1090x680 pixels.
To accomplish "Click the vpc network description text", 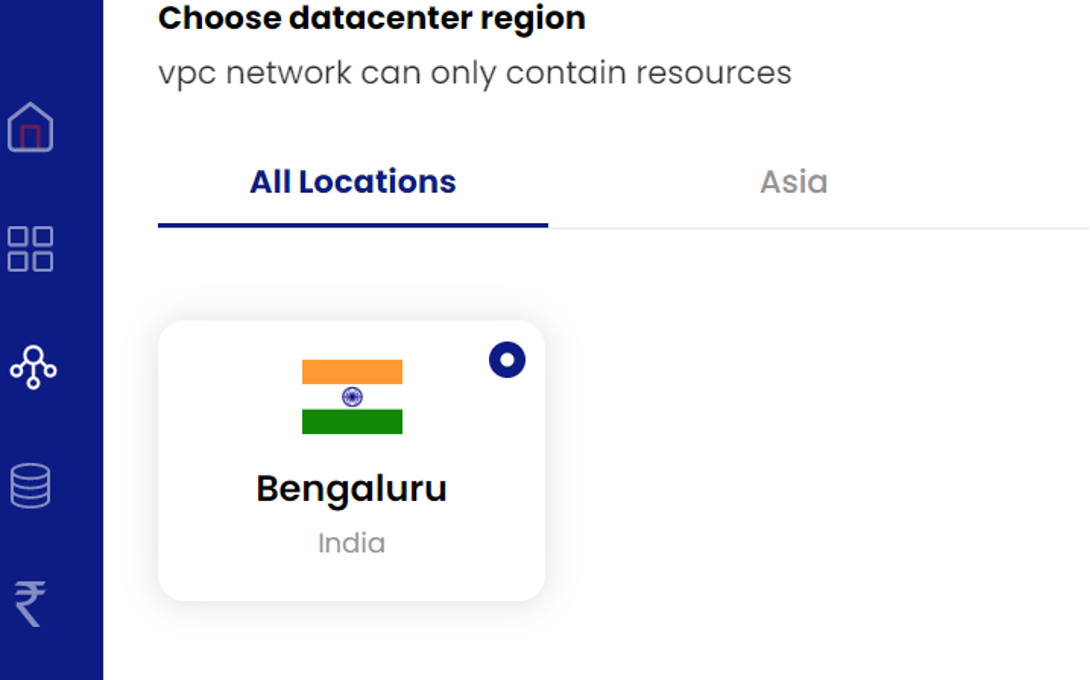I will pos(474,73).
